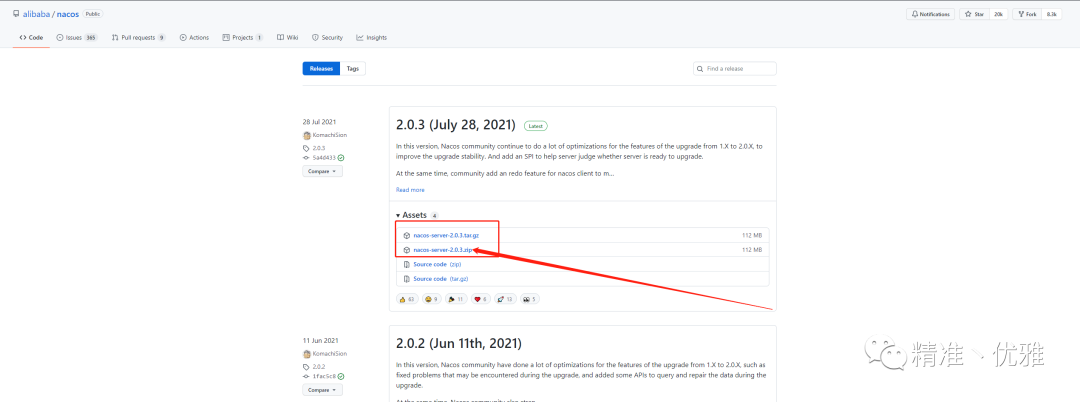Click the 112 MB size on the tar.gz row

tap(751, 235)
